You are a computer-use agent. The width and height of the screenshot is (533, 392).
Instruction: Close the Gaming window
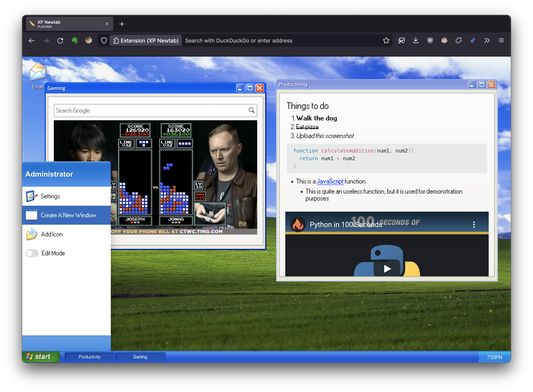pyautogui.click(x=260, y=88)
